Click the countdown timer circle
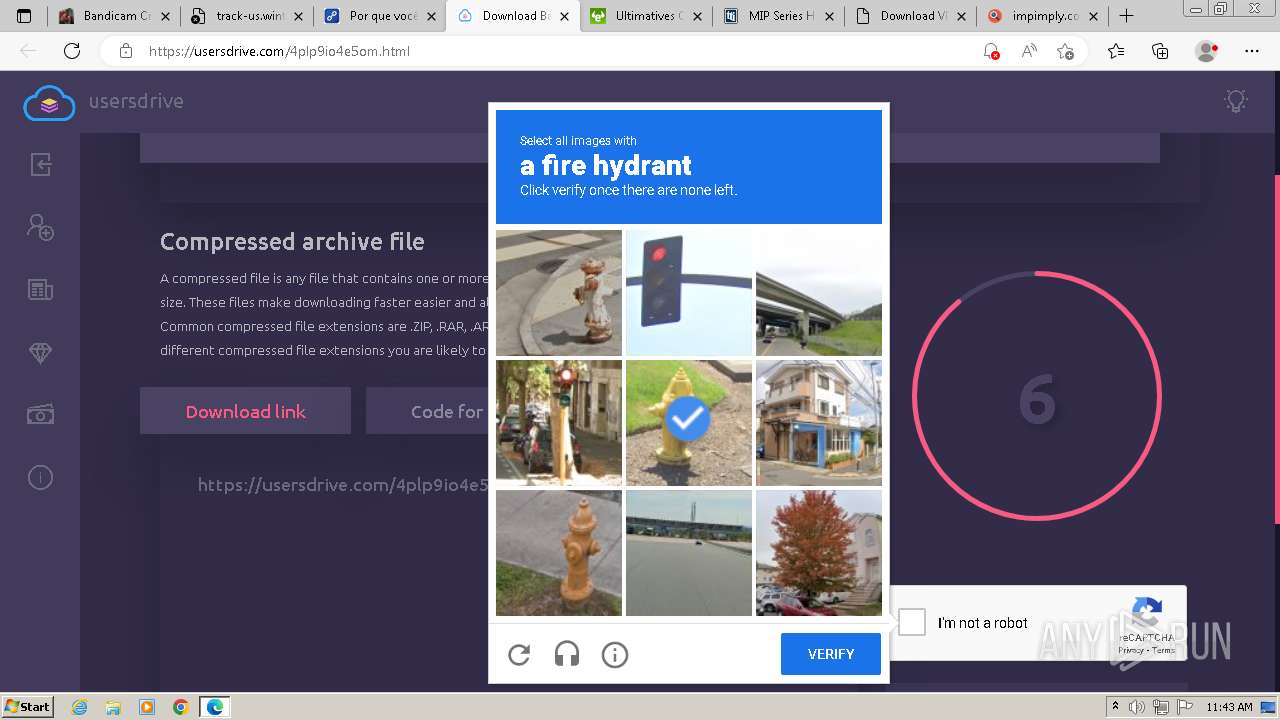 pos(1037,396)
